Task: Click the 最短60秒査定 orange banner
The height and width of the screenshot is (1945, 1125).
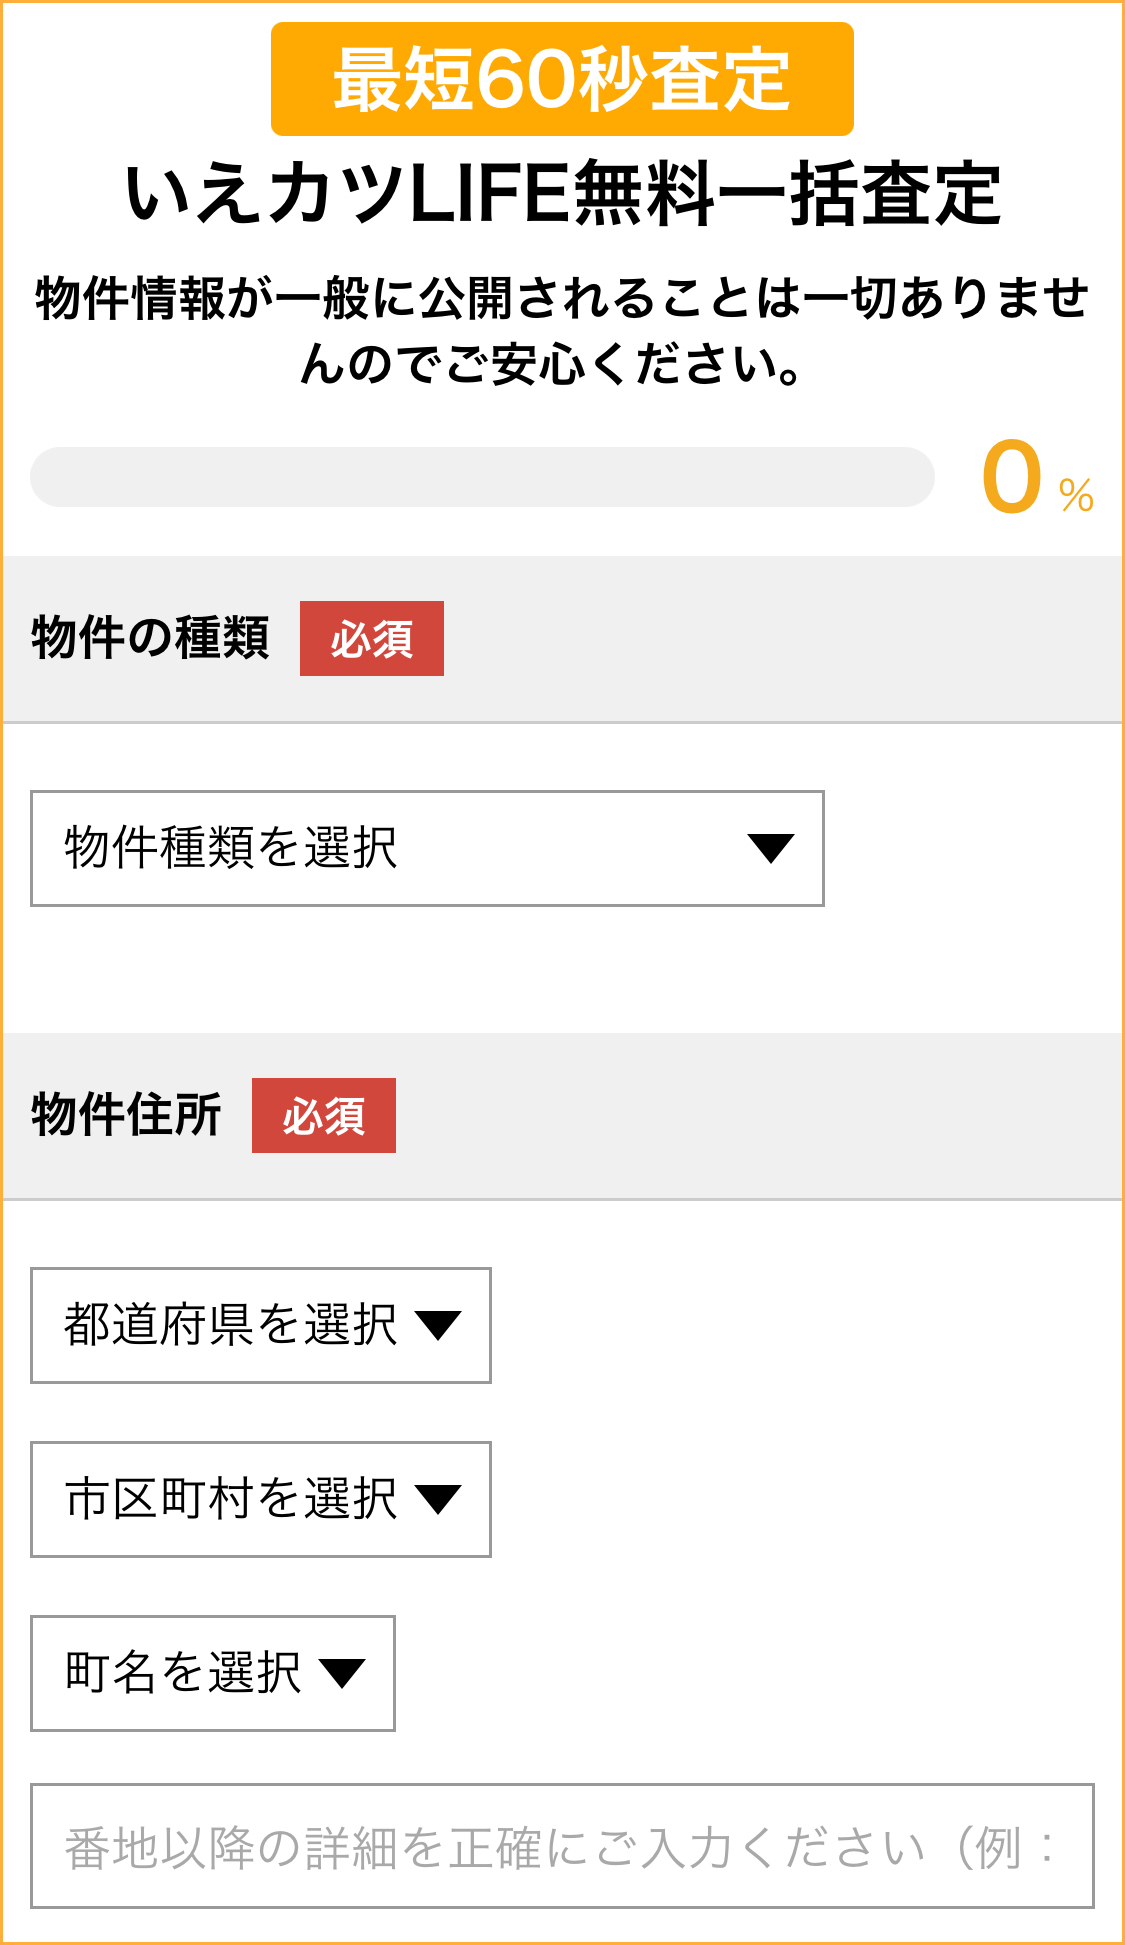Action: tap(562, 79)
